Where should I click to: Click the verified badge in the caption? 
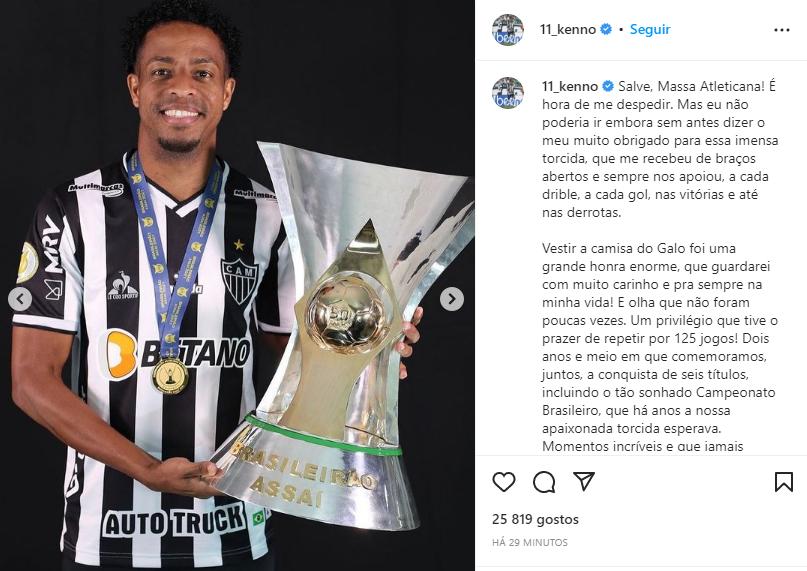coord(608,86)
